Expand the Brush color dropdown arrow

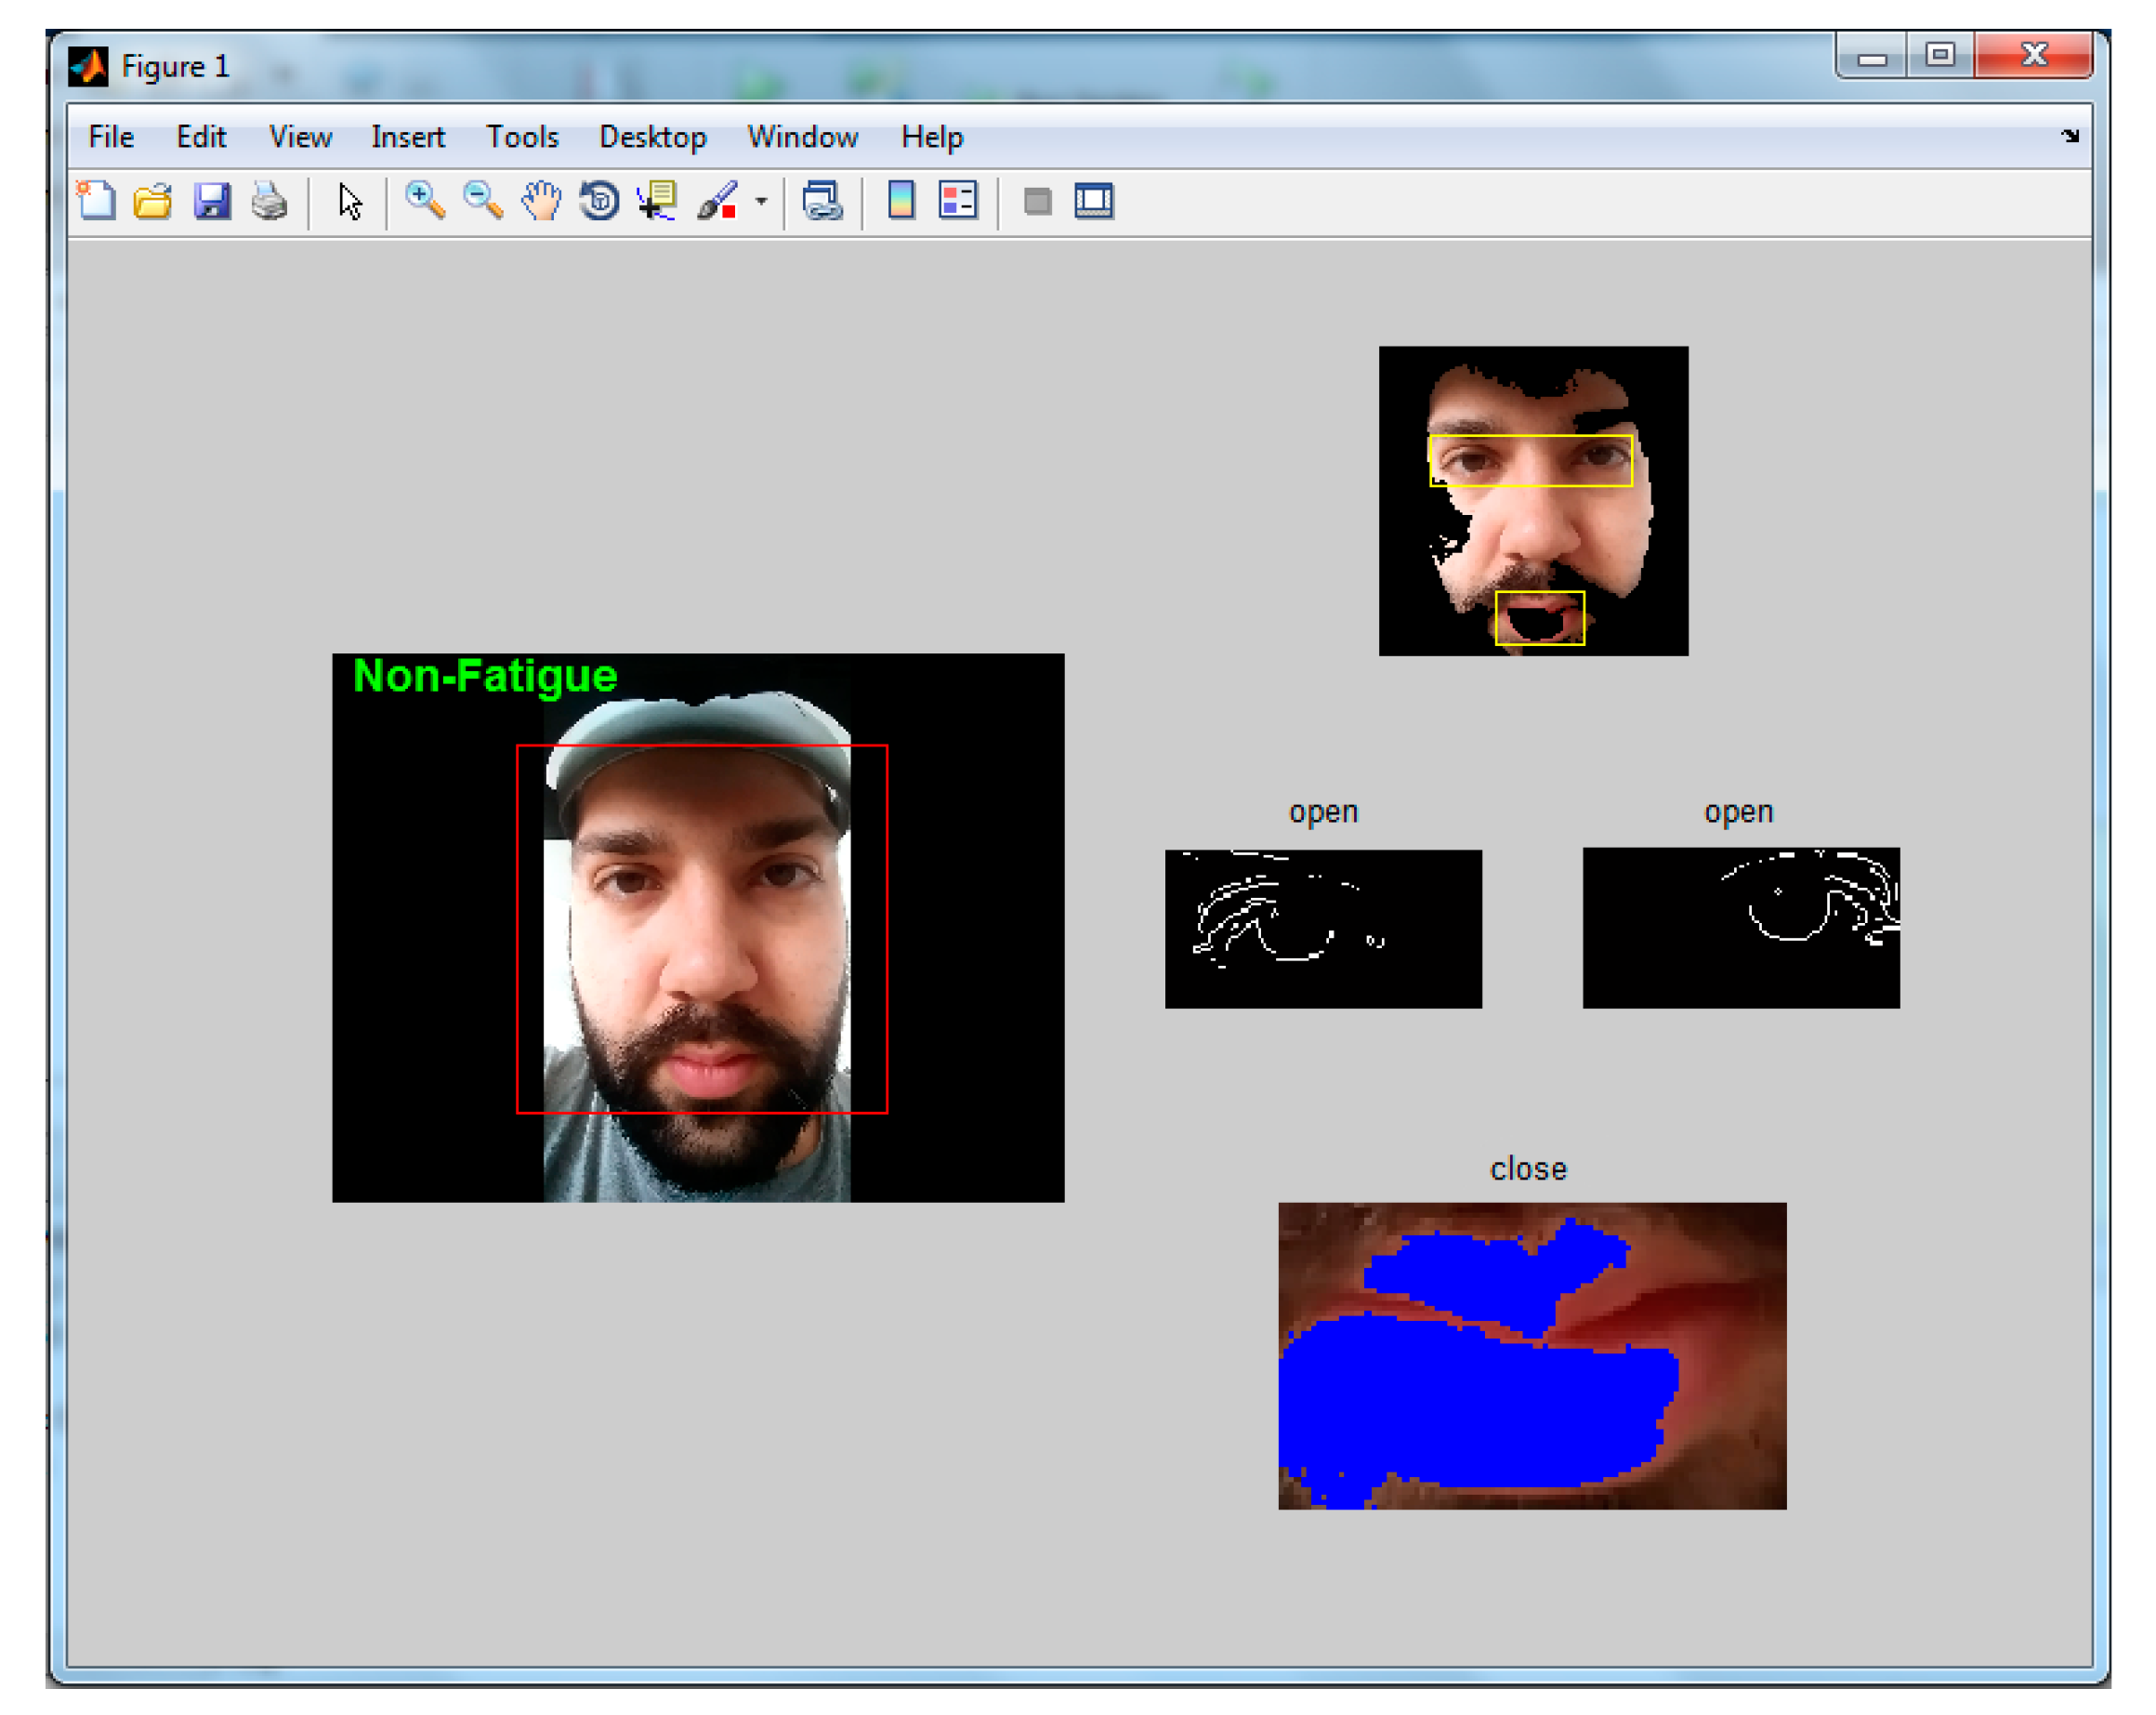pos(761,201)
